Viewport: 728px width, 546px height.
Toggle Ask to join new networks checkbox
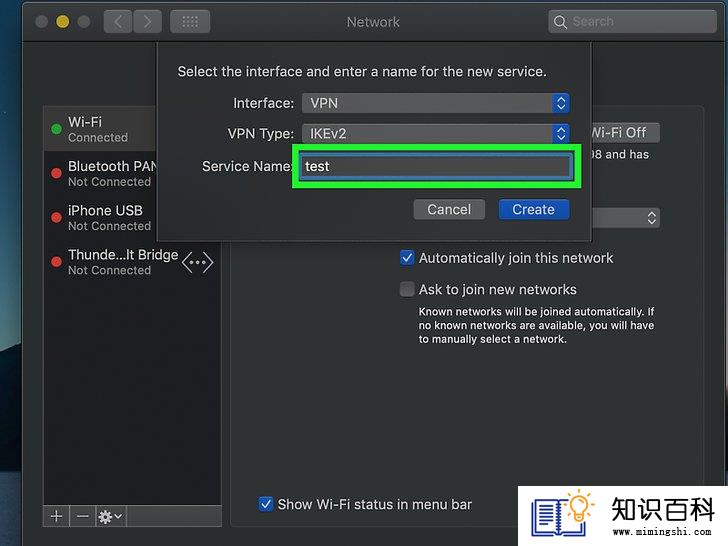(x=407, y=289)
